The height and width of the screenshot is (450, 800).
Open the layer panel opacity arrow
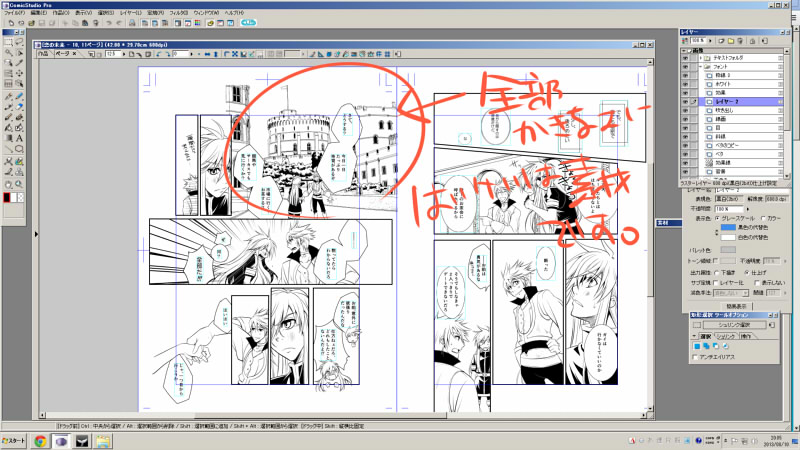pyautogui.click(x=710, y=41)
